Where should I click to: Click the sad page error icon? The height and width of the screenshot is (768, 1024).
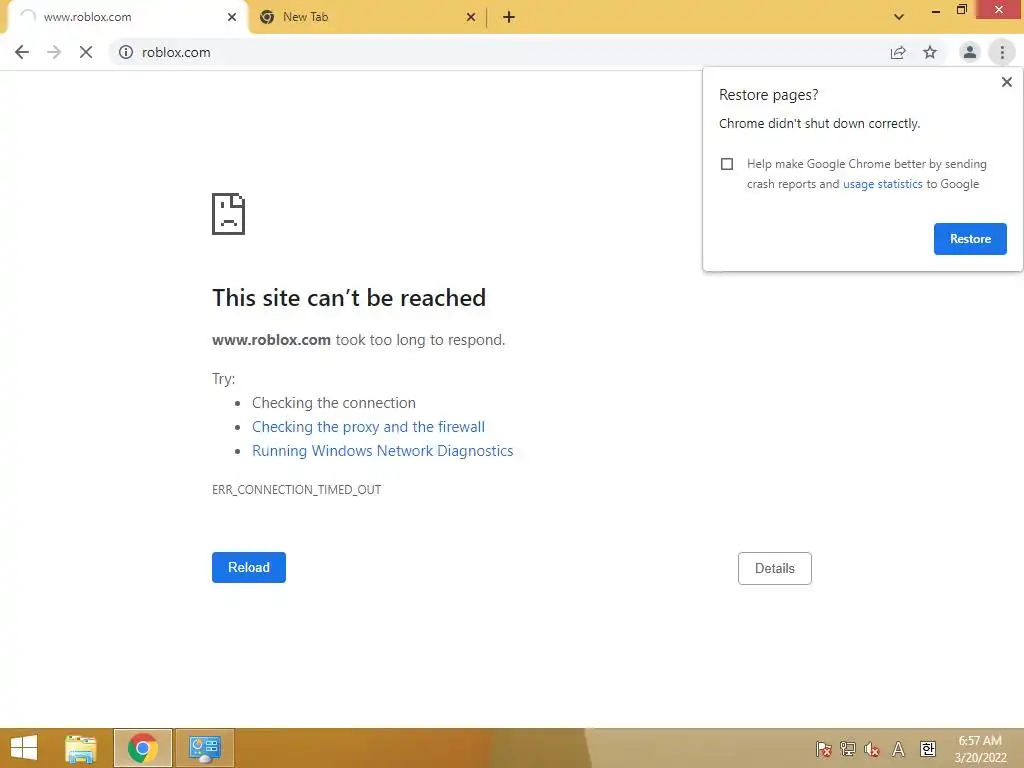[228, 214]
